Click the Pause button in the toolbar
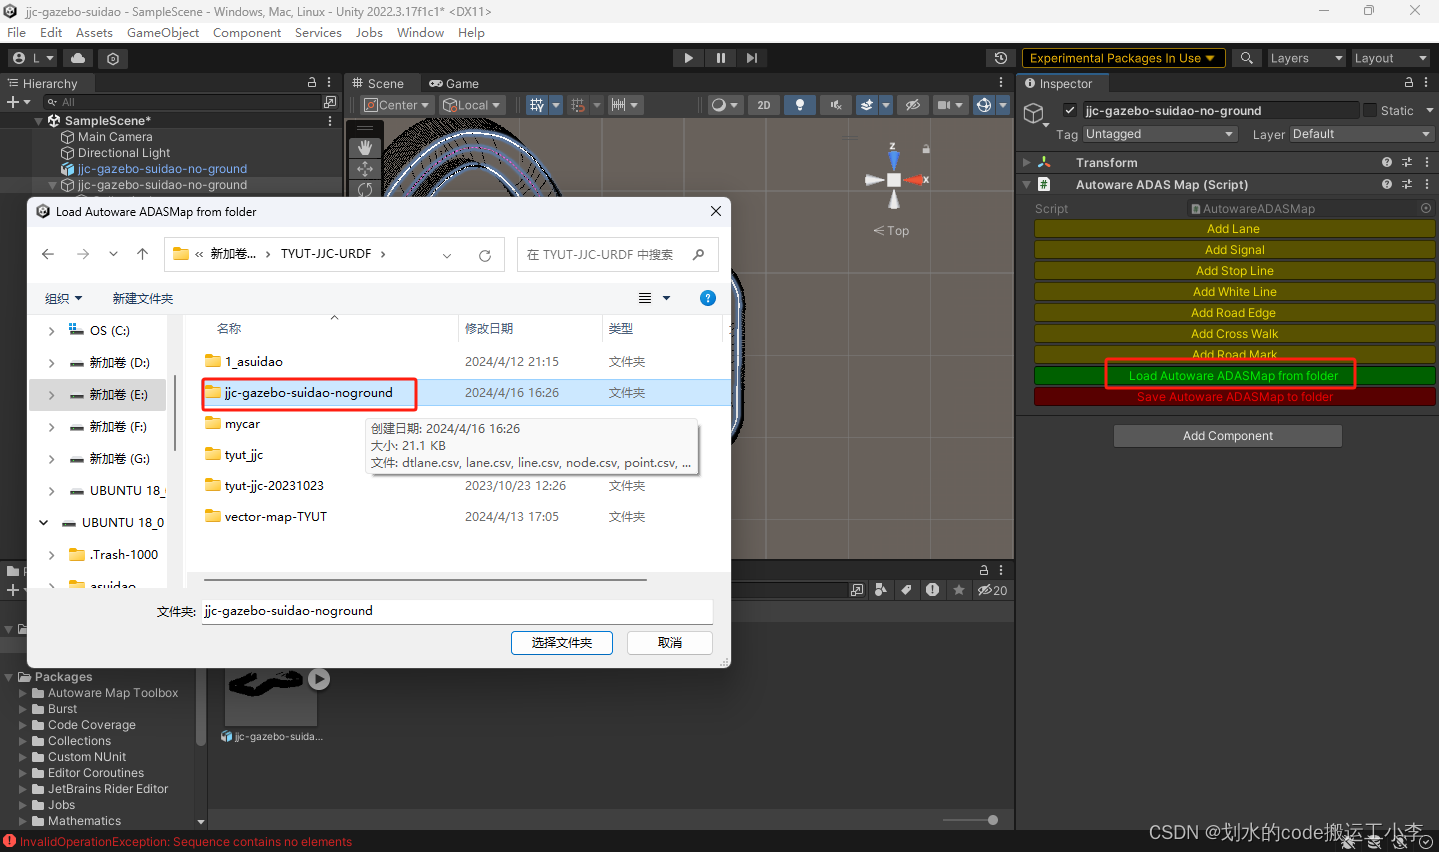 coord(720,57)
